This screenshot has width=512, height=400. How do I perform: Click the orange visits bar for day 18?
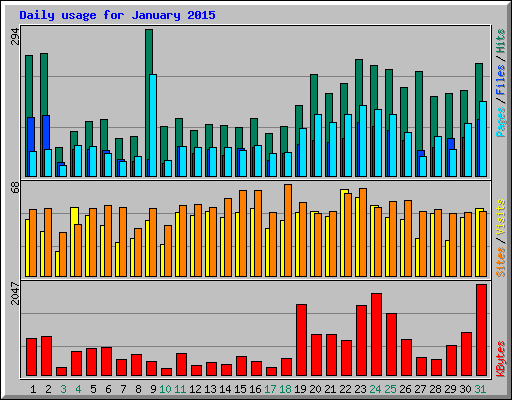(x=288, y=230)
